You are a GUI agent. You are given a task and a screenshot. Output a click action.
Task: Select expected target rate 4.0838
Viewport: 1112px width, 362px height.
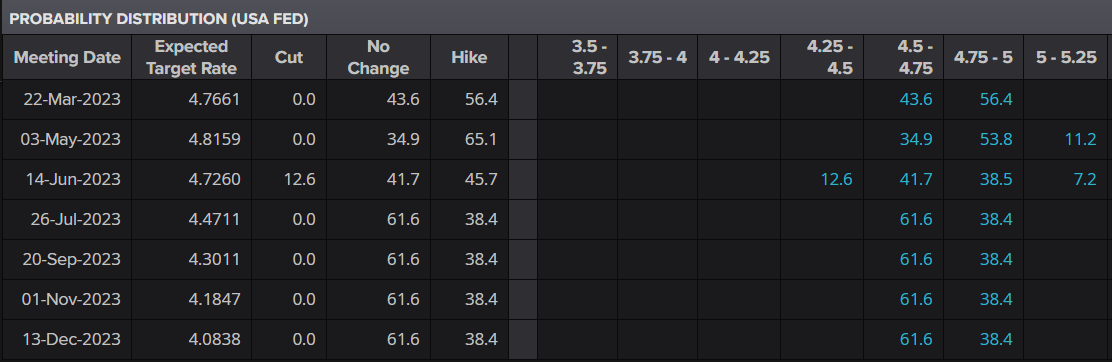pos(214,339)
